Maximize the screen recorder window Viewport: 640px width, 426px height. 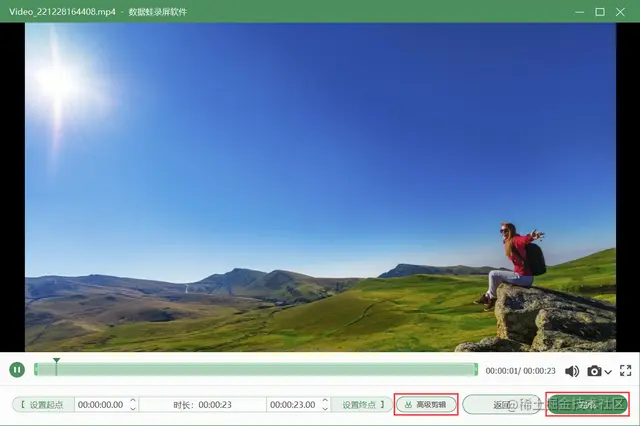(600, 12)
